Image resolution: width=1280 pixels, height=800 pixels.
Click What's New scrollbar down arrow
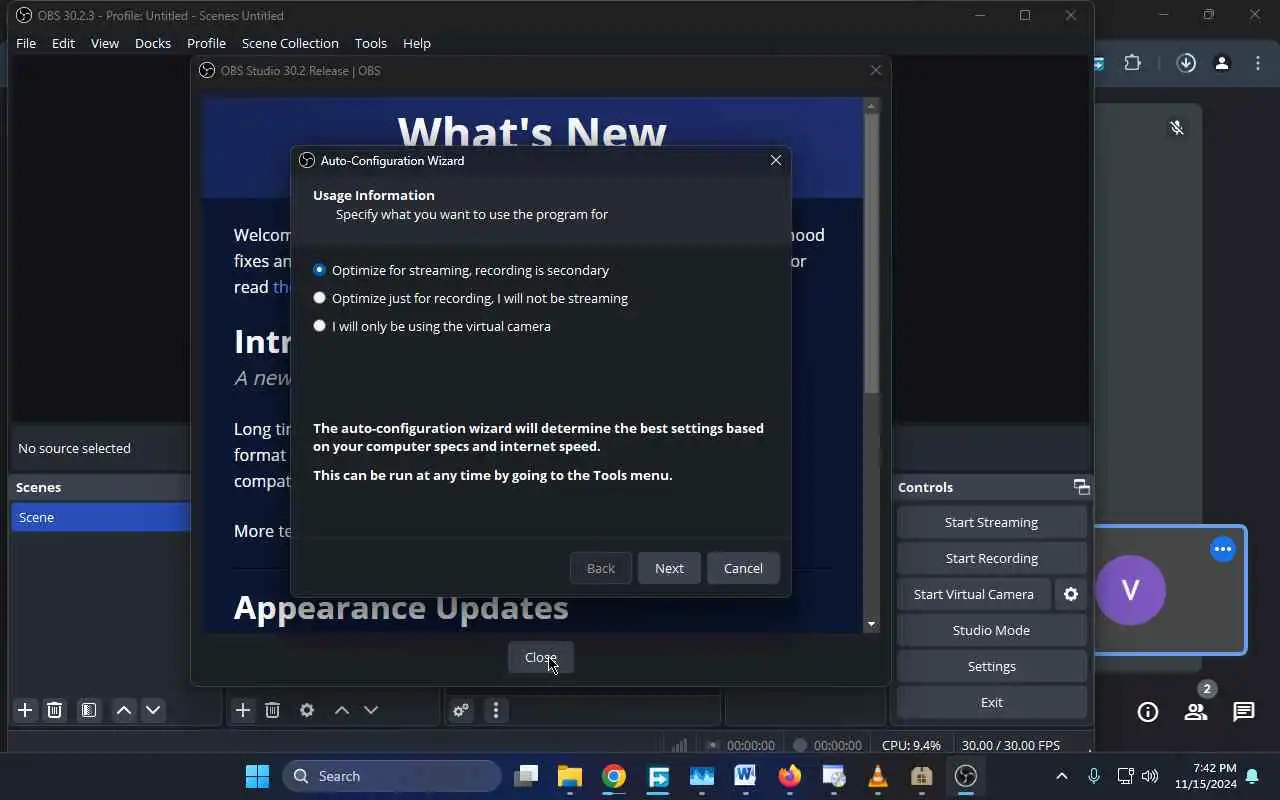[871, 624]
